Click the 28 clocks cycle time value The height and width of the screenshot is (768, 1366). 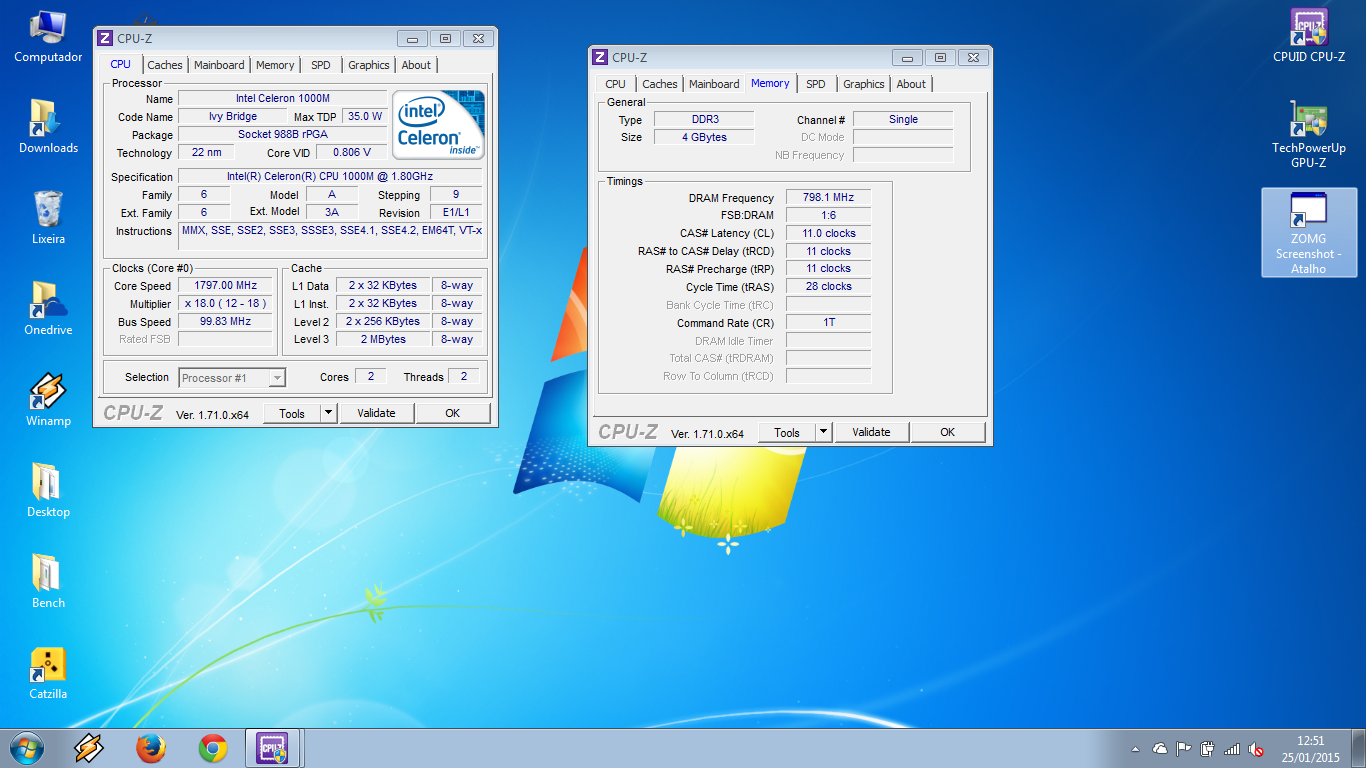(x=828, y=286)
